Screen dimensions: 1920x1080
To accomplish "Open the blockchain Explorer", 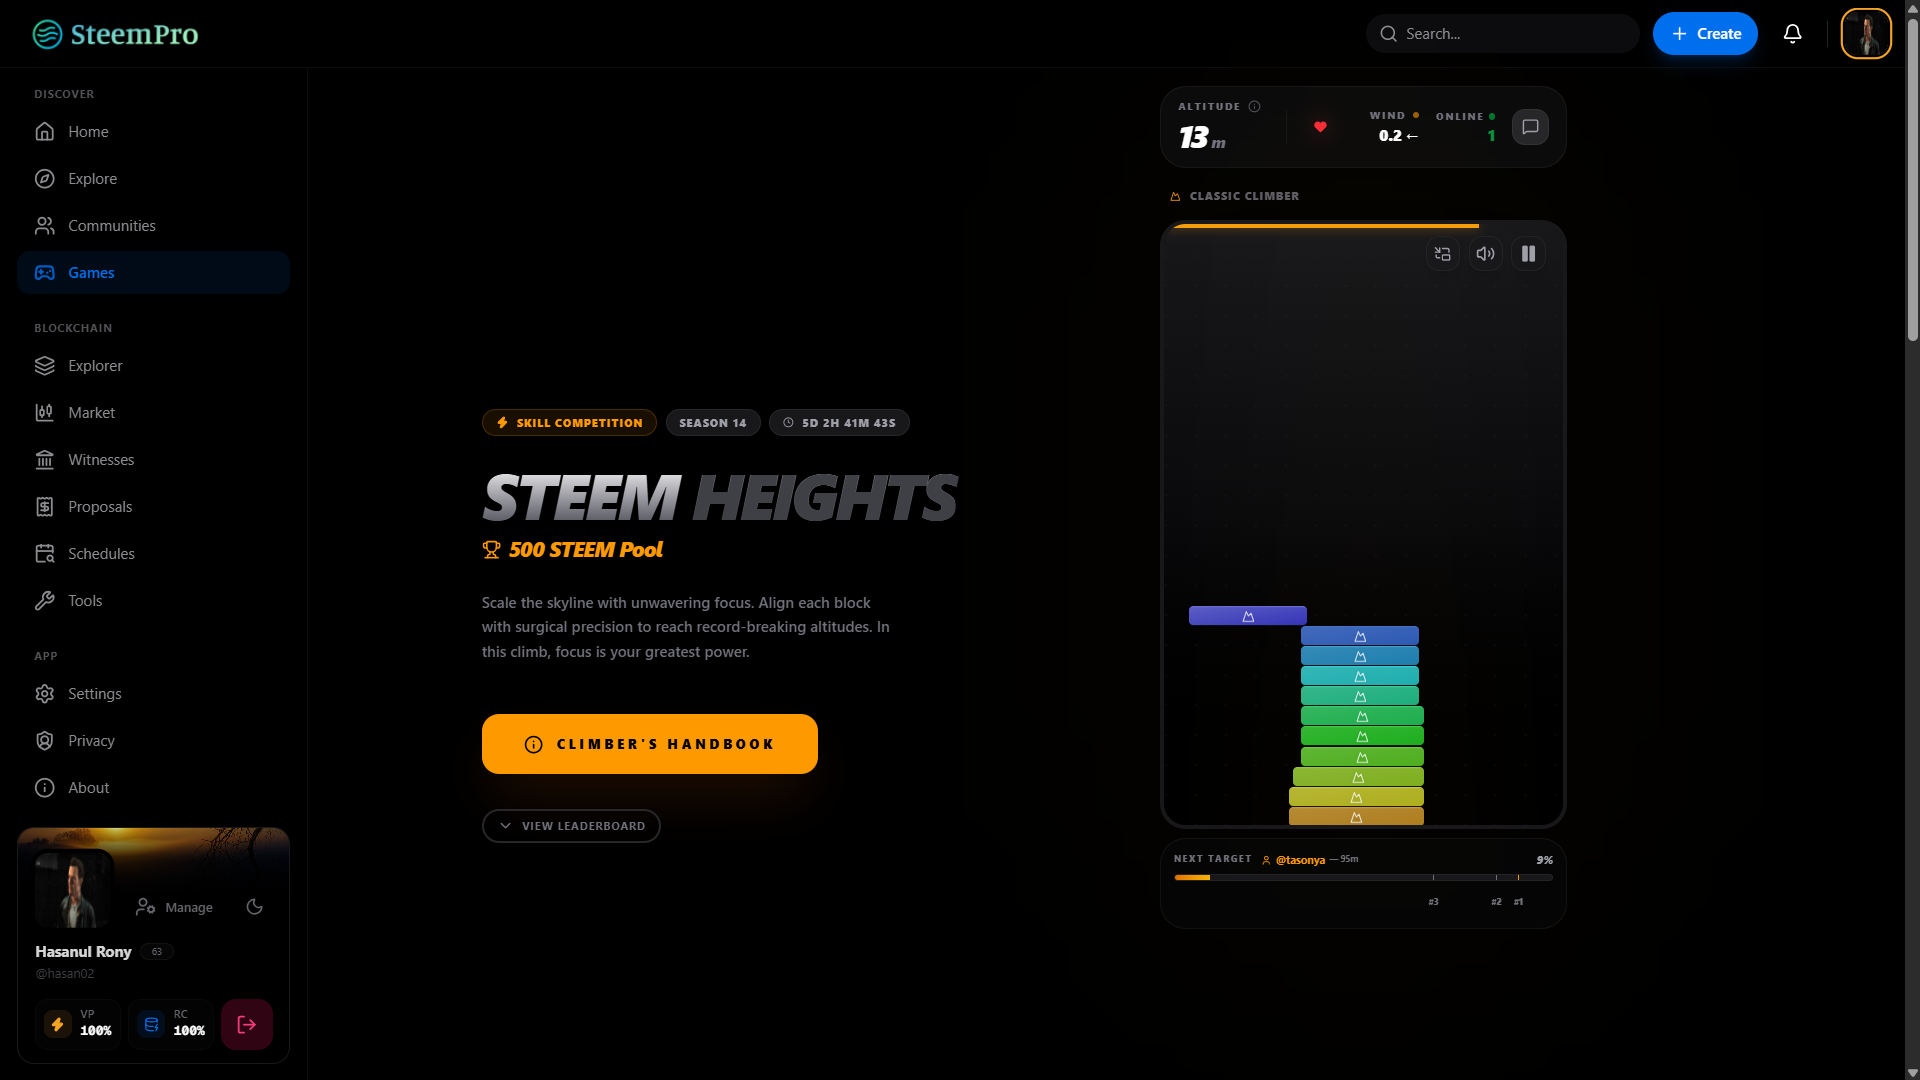I will click(x=153, y=366).
